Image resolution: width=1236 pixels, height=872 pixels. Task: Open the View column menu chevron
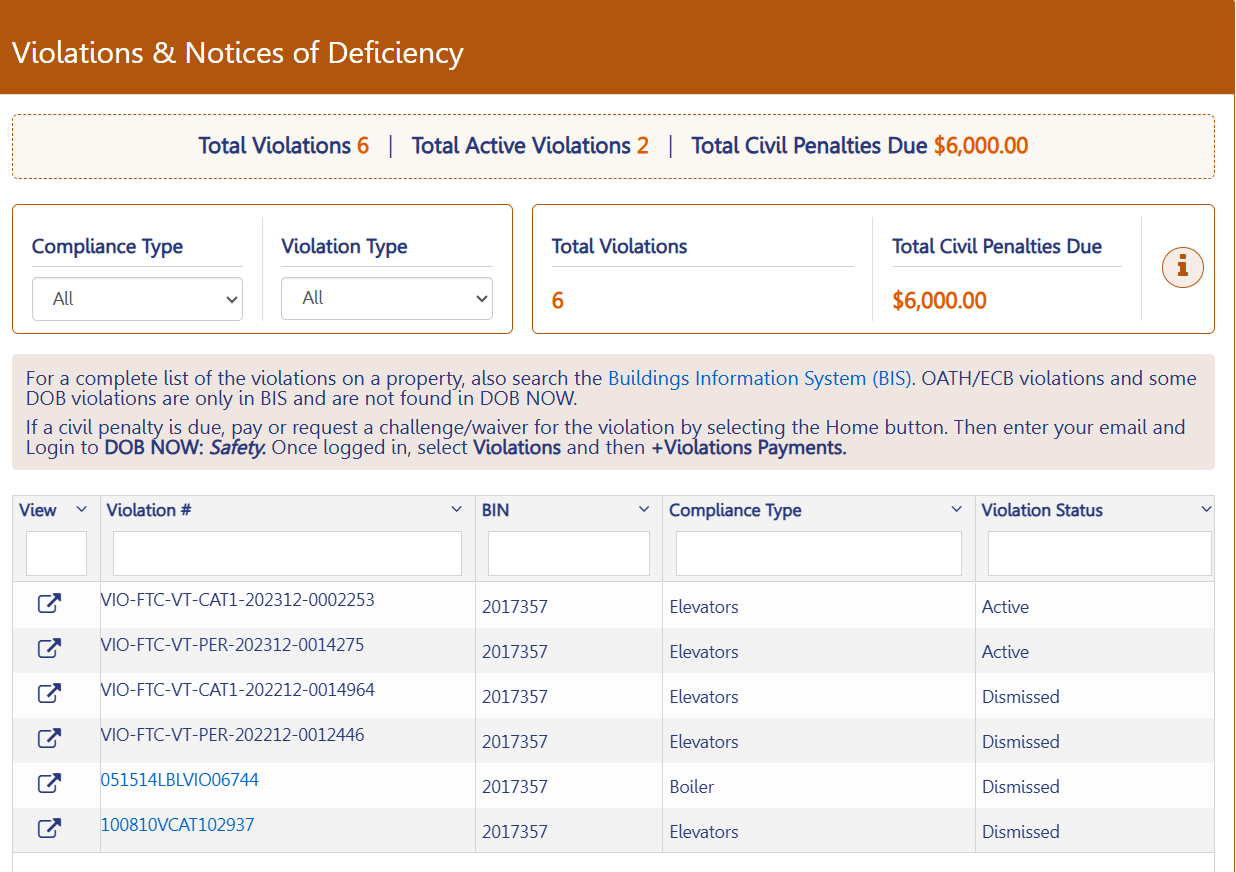tap(82, 510)
